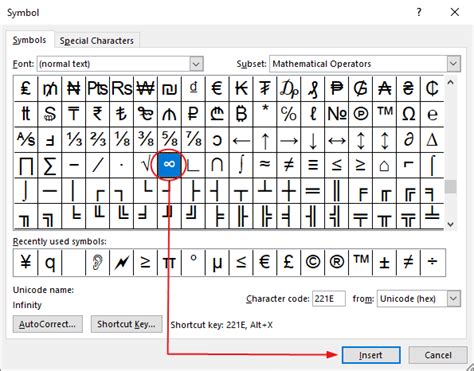474x371 pixels.
Task: Click the Cancel button
Action: [438, 355]
